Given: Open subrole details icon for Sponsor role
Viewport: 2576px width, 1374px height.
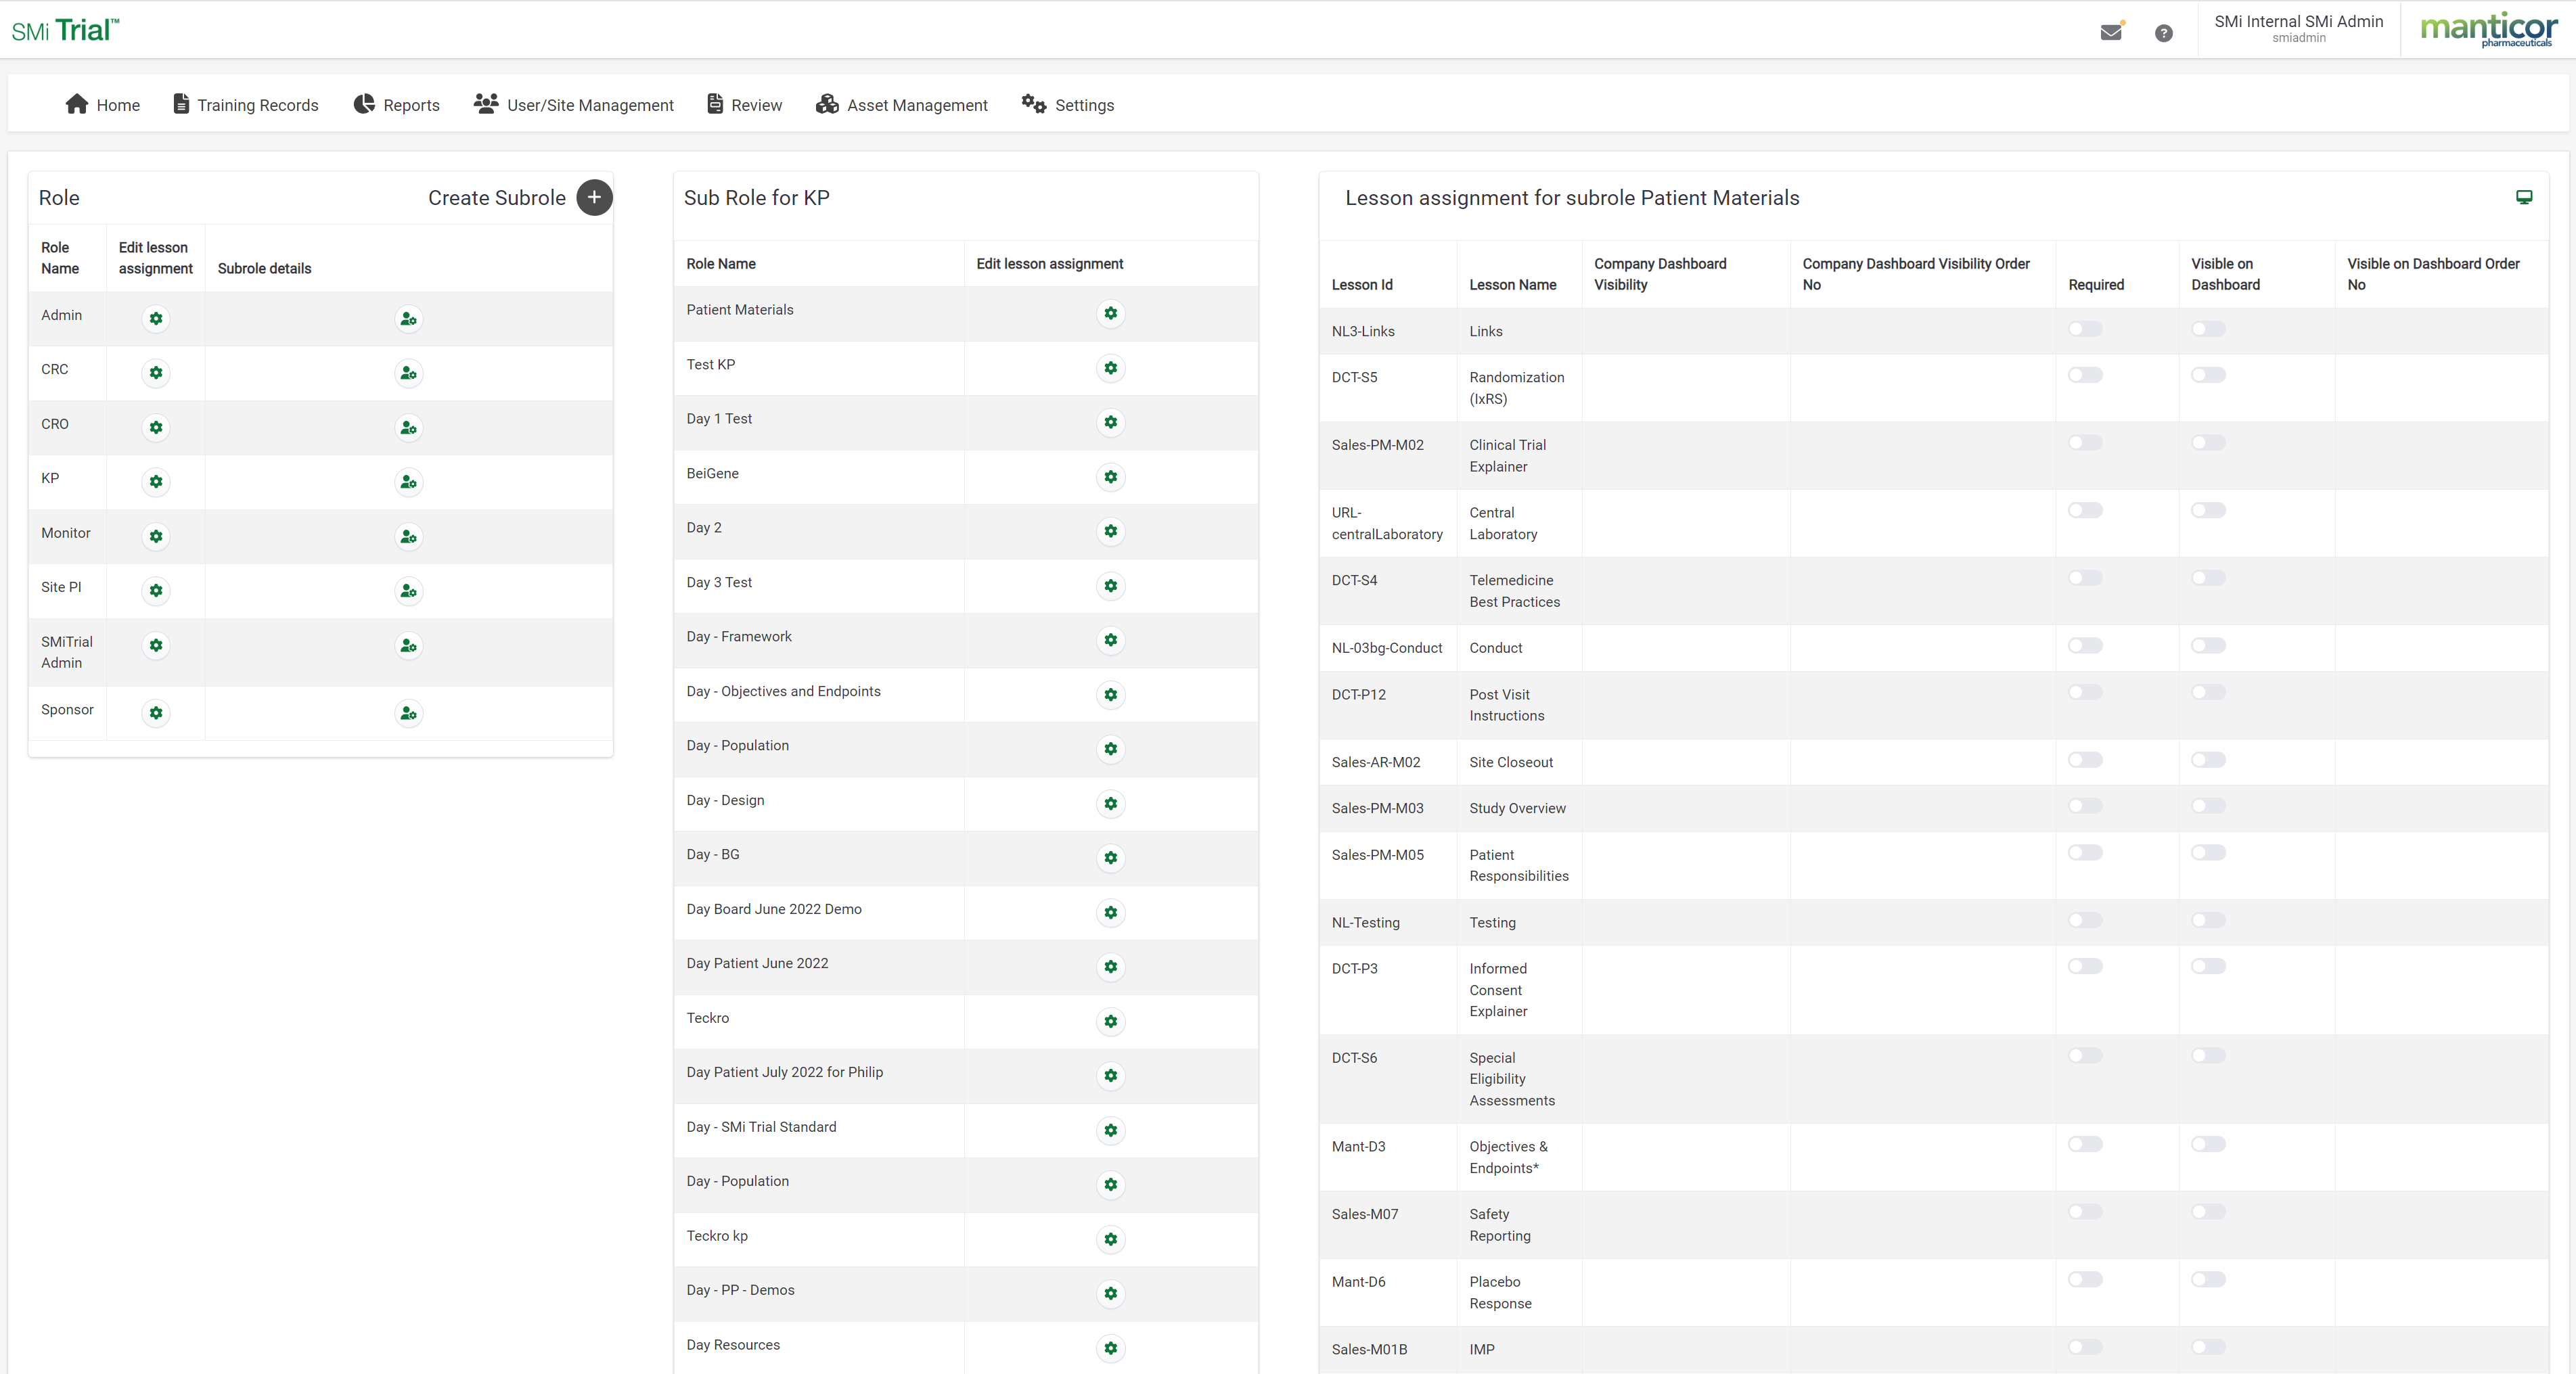Looking at the screenshot, I should tap(408, 713).
